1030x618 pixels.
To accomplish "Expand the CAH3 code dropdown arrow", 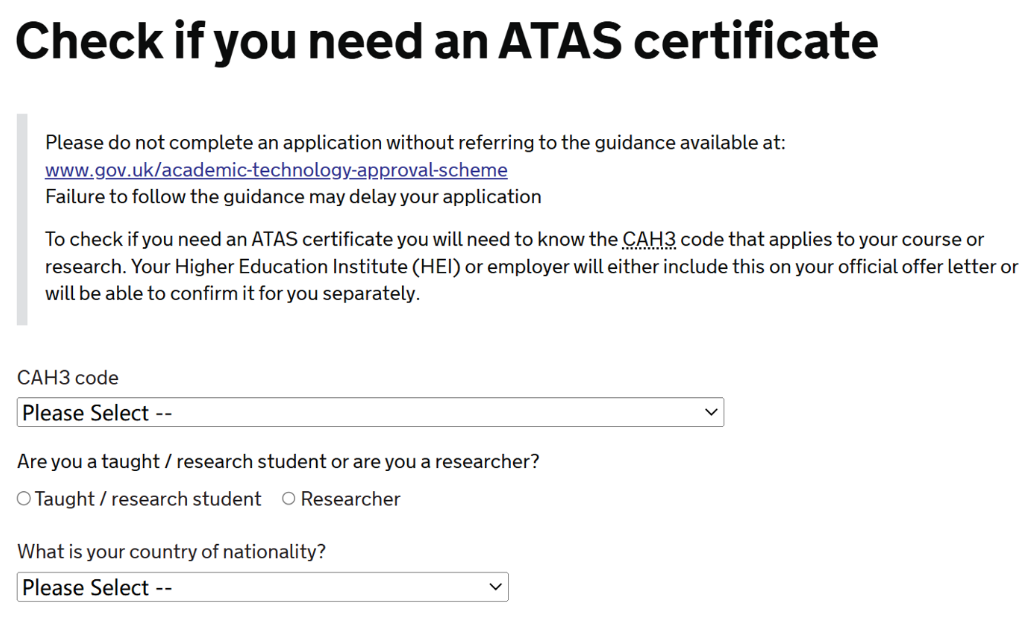I will (x=711, y=412).
